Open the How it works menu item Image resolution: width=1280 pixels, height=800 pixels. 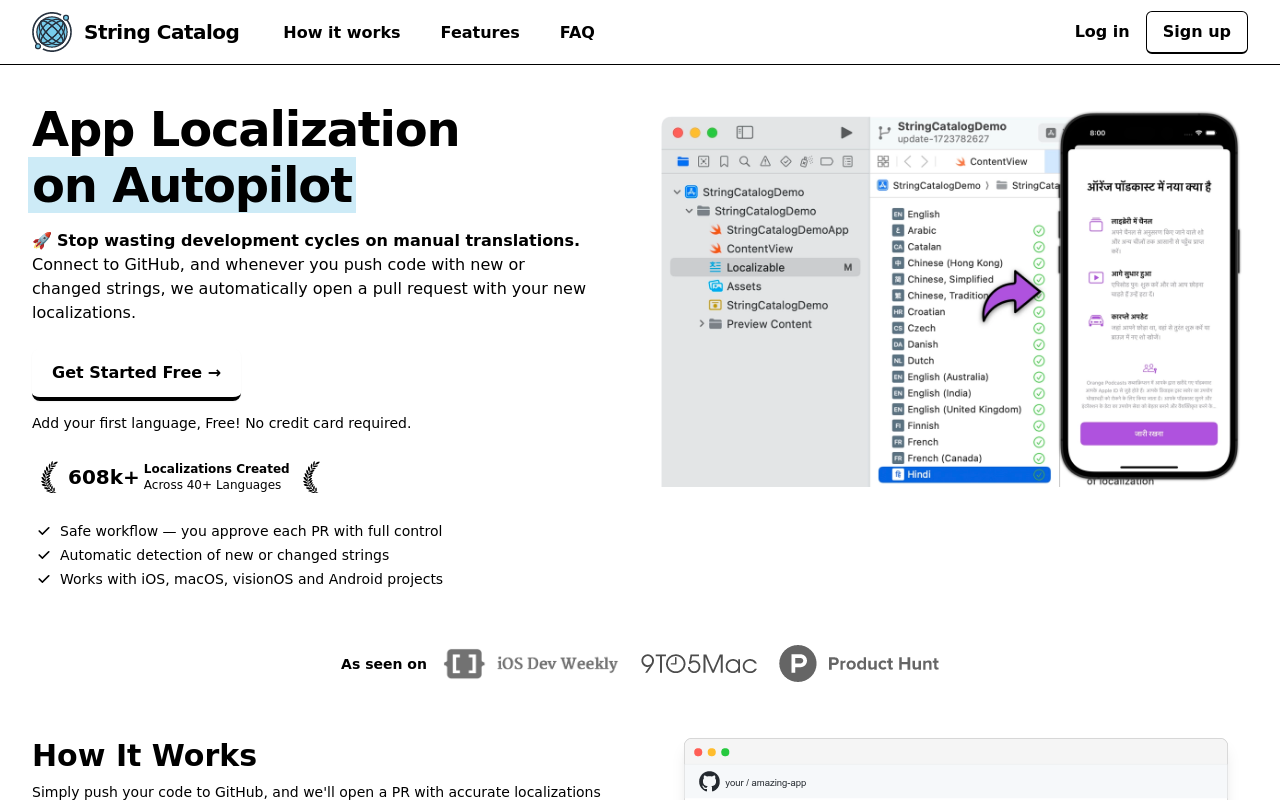pyautogui.click(x=341, y=32)
